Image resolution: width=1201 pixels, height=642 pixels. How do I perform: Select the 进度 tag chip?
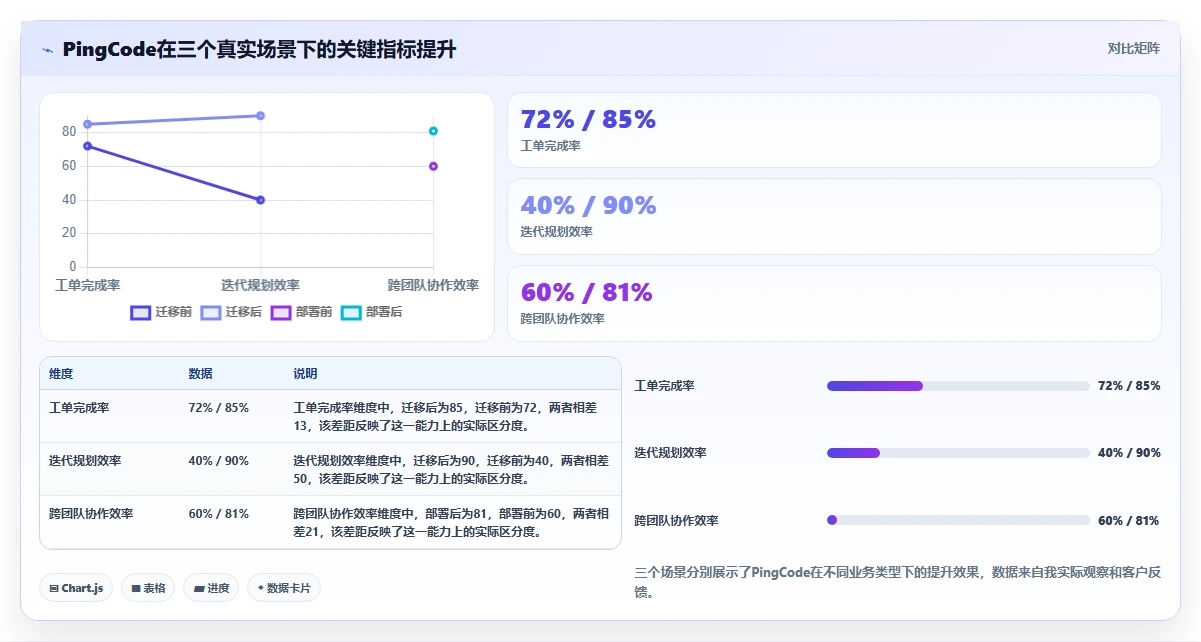click(212, 588)
